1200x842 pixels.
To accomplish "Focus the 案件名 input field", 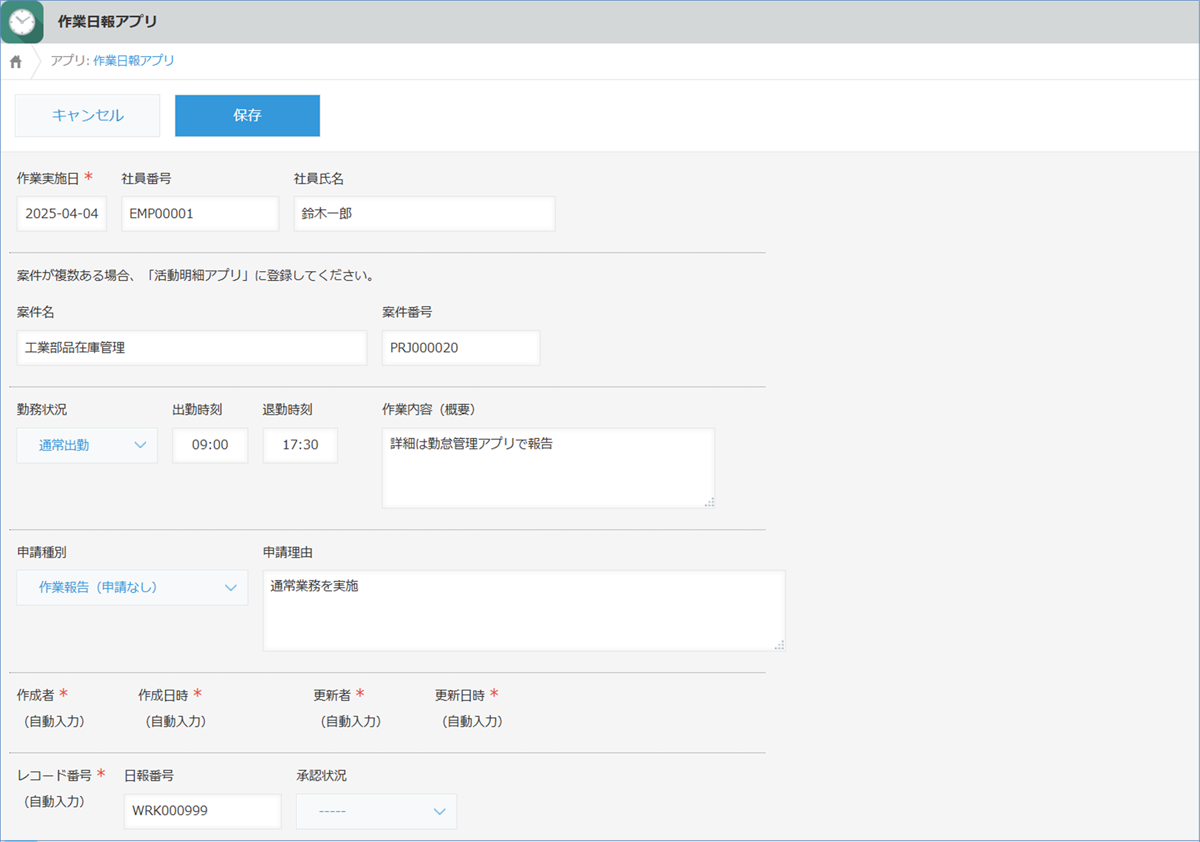I will click(x=192, y=348).
